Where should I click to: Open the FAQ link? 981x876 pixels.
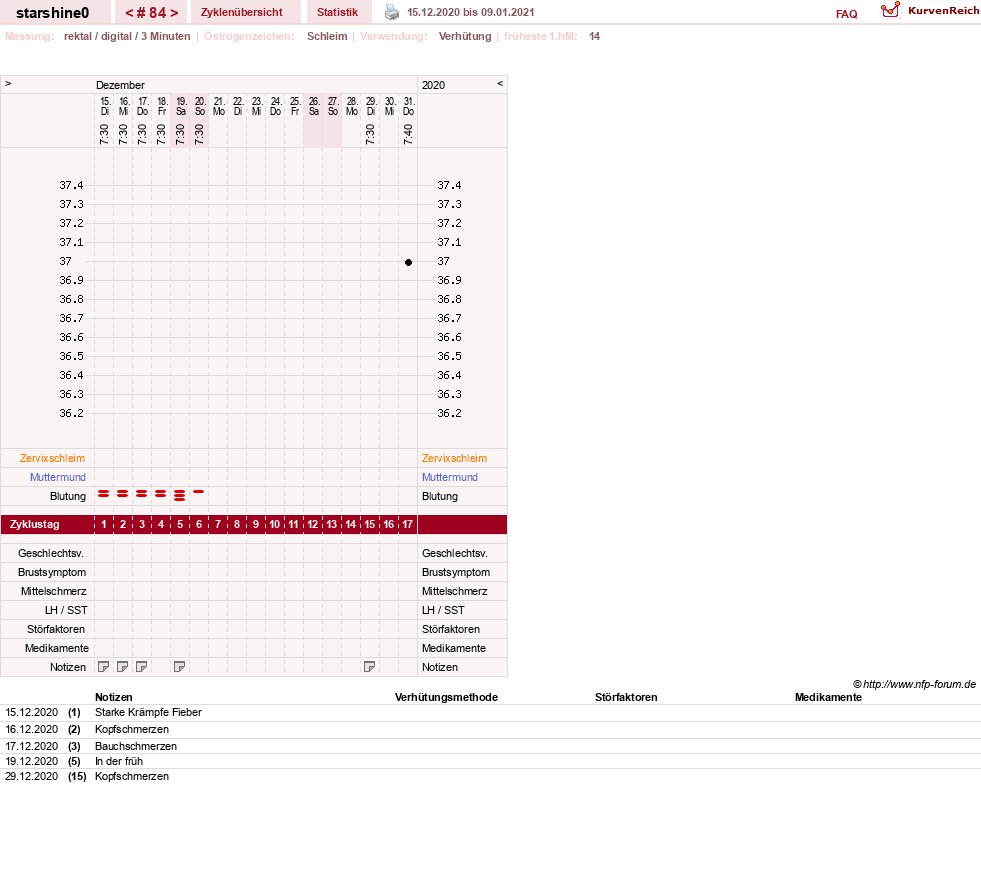[846, 14]
